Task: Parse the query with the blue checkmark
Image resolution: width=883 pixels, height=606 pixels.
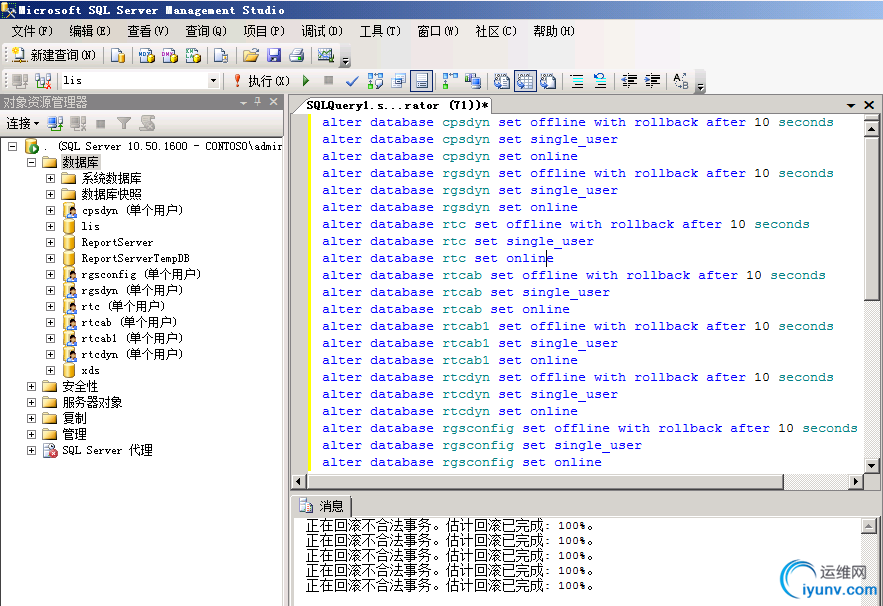Action: (352, 81)
